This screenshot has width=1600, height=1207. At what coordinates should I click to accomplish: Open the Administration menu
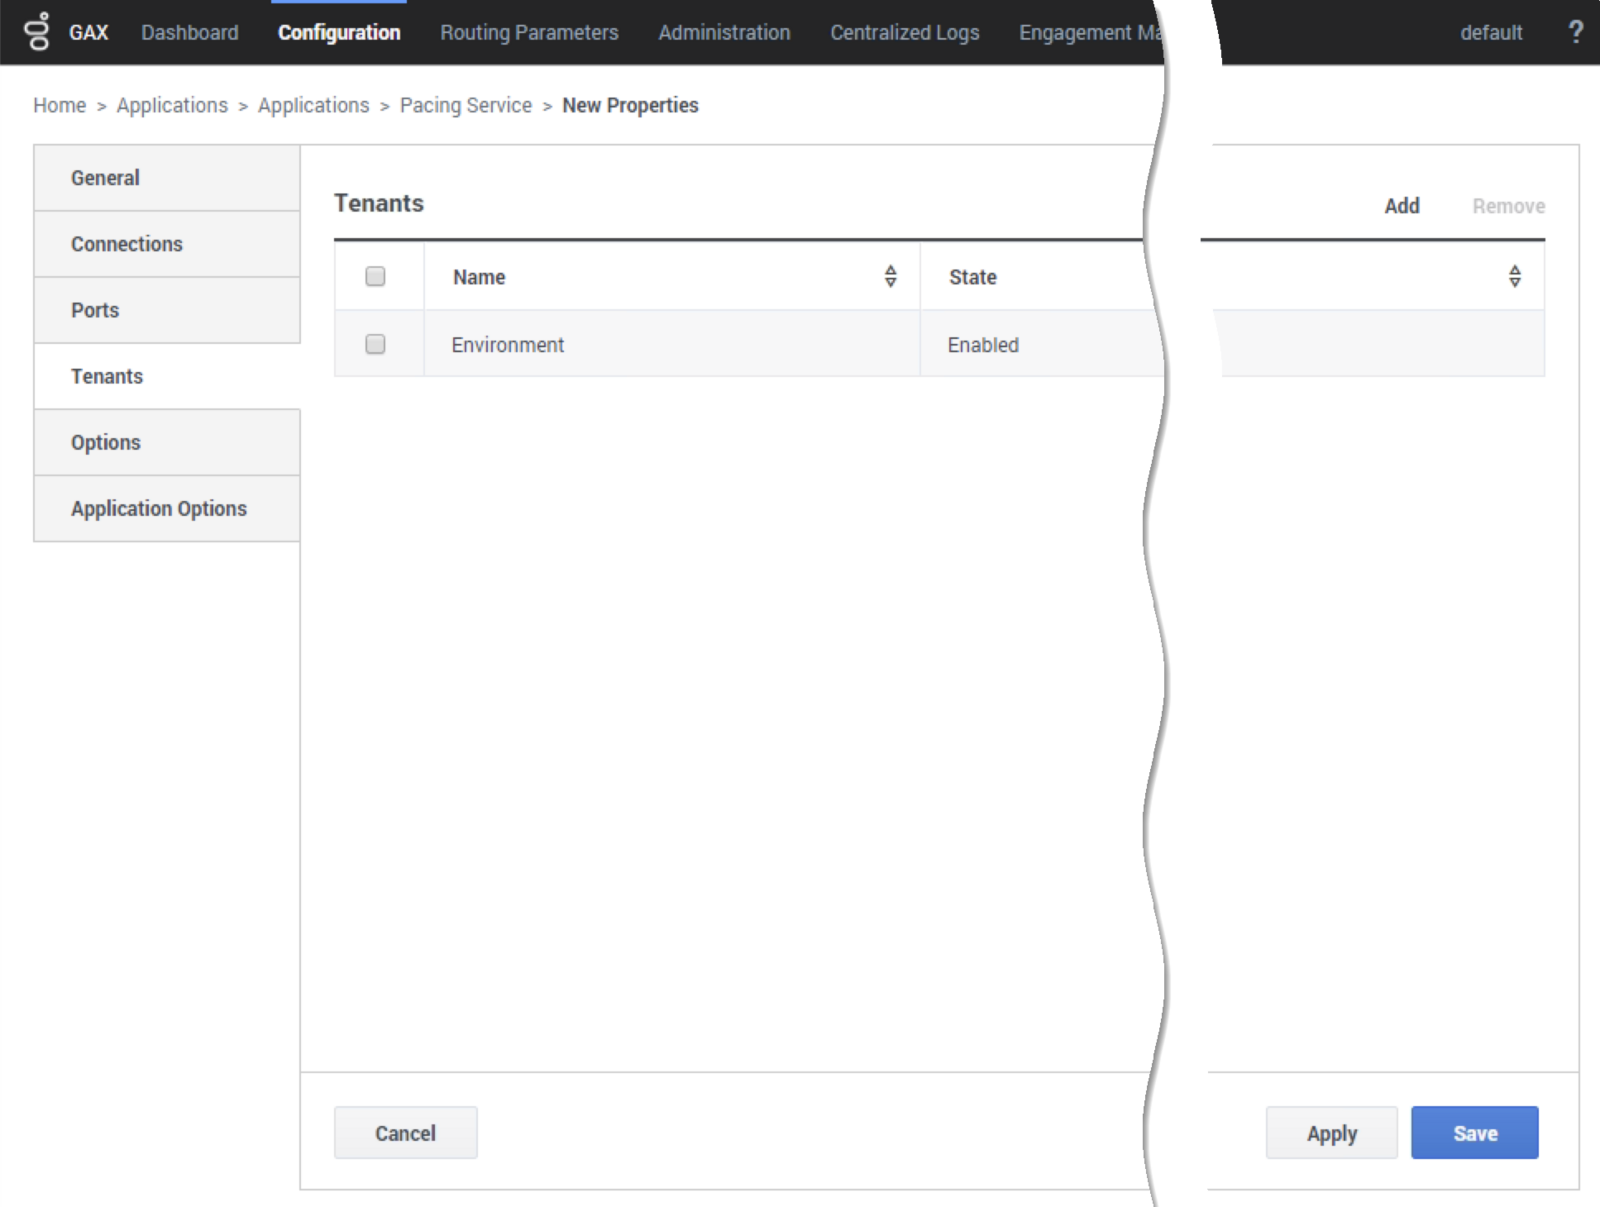(724, 32)
